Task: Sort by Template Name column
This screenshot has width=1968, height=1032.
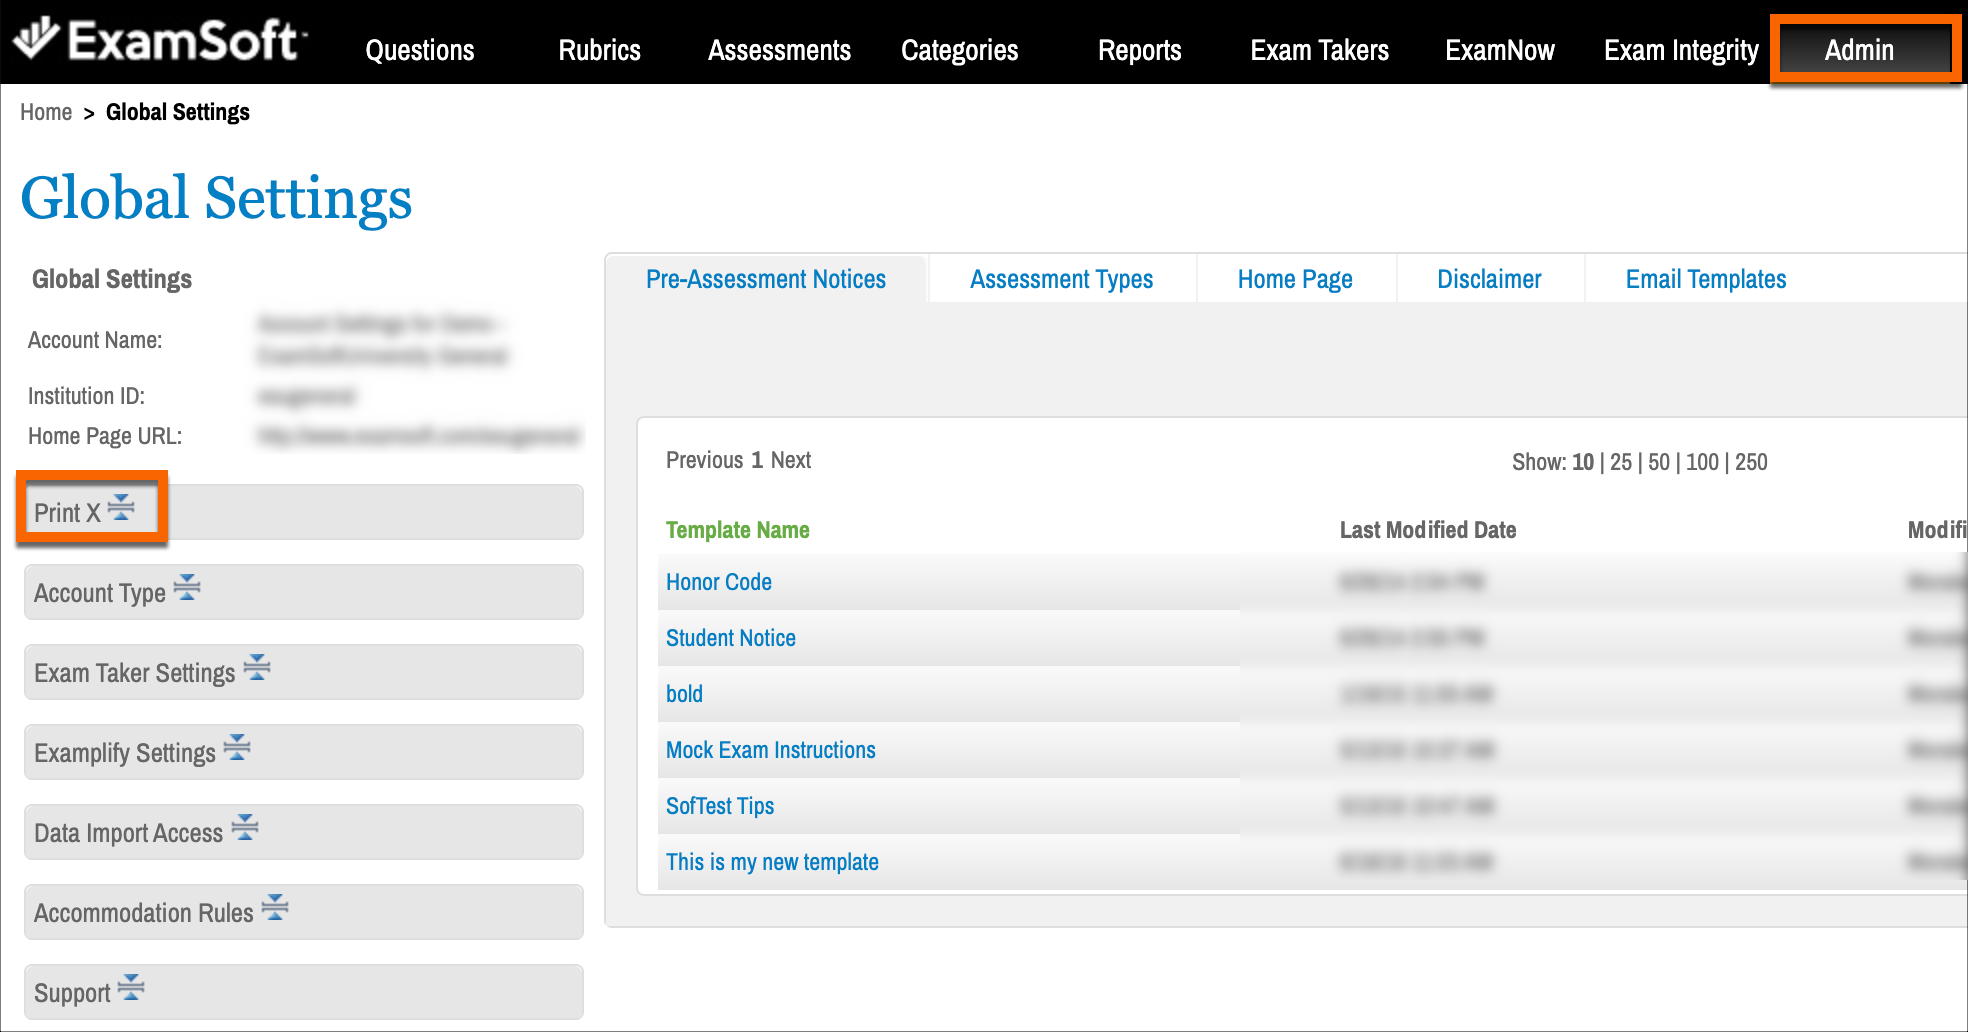Action: [738, 530]
